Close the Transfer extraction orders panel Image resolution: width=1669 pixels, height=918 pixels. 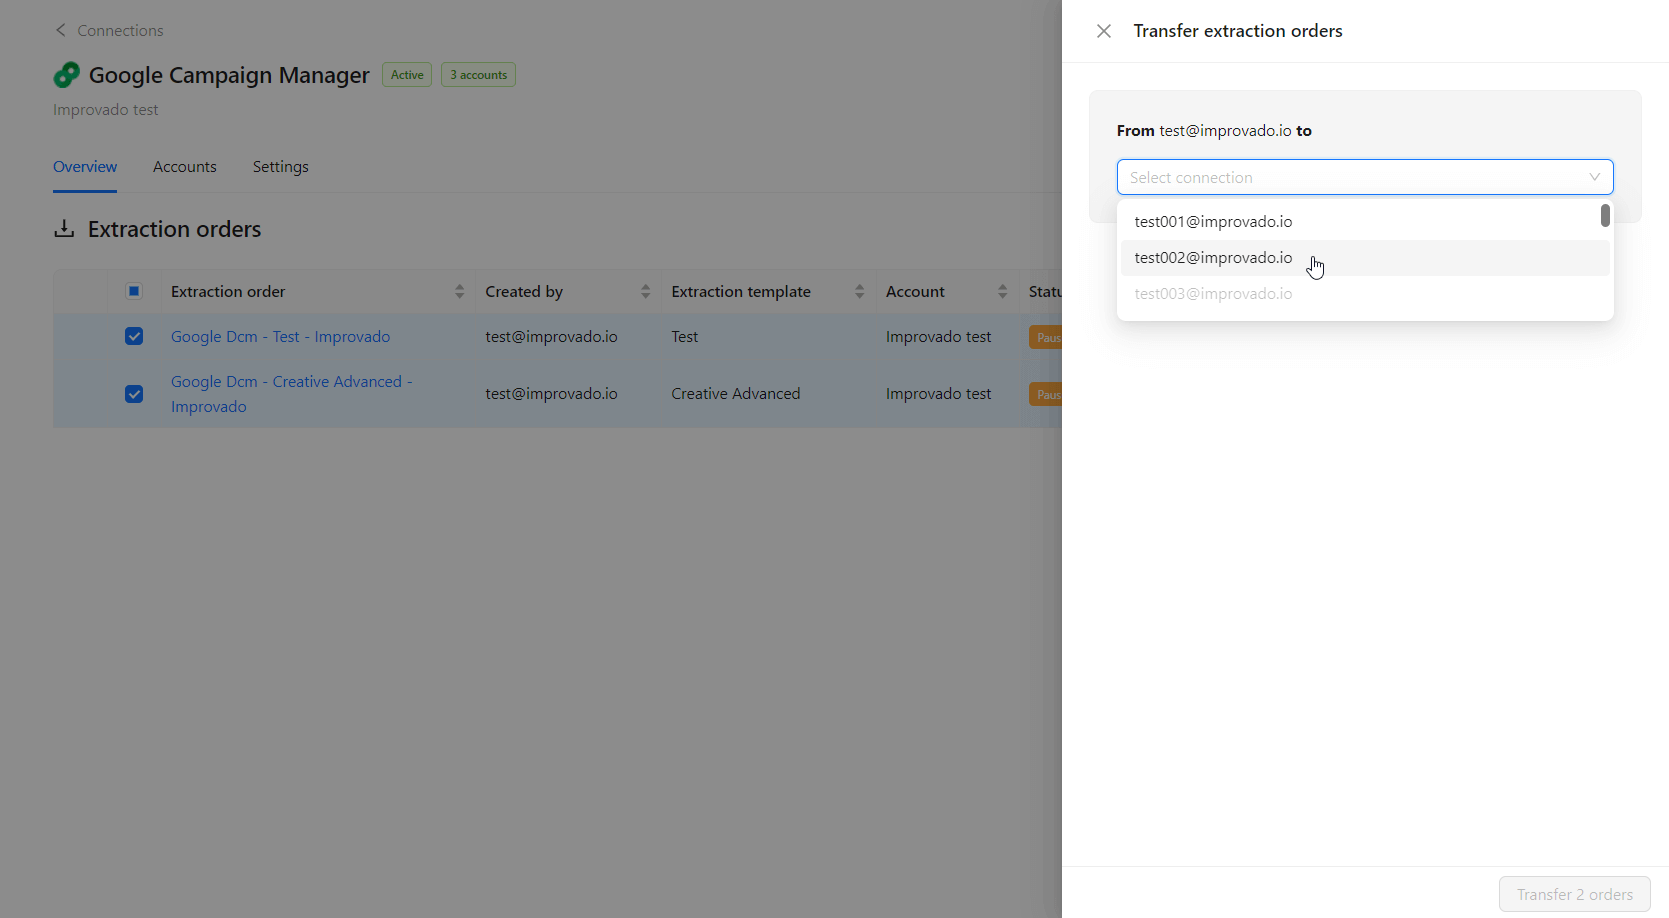click(x=1104, y=31)
